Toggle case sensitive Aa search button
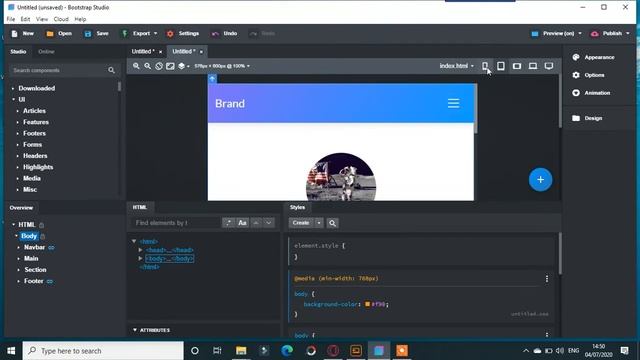This screenshot has width=640, height=360. click(242, 223)
